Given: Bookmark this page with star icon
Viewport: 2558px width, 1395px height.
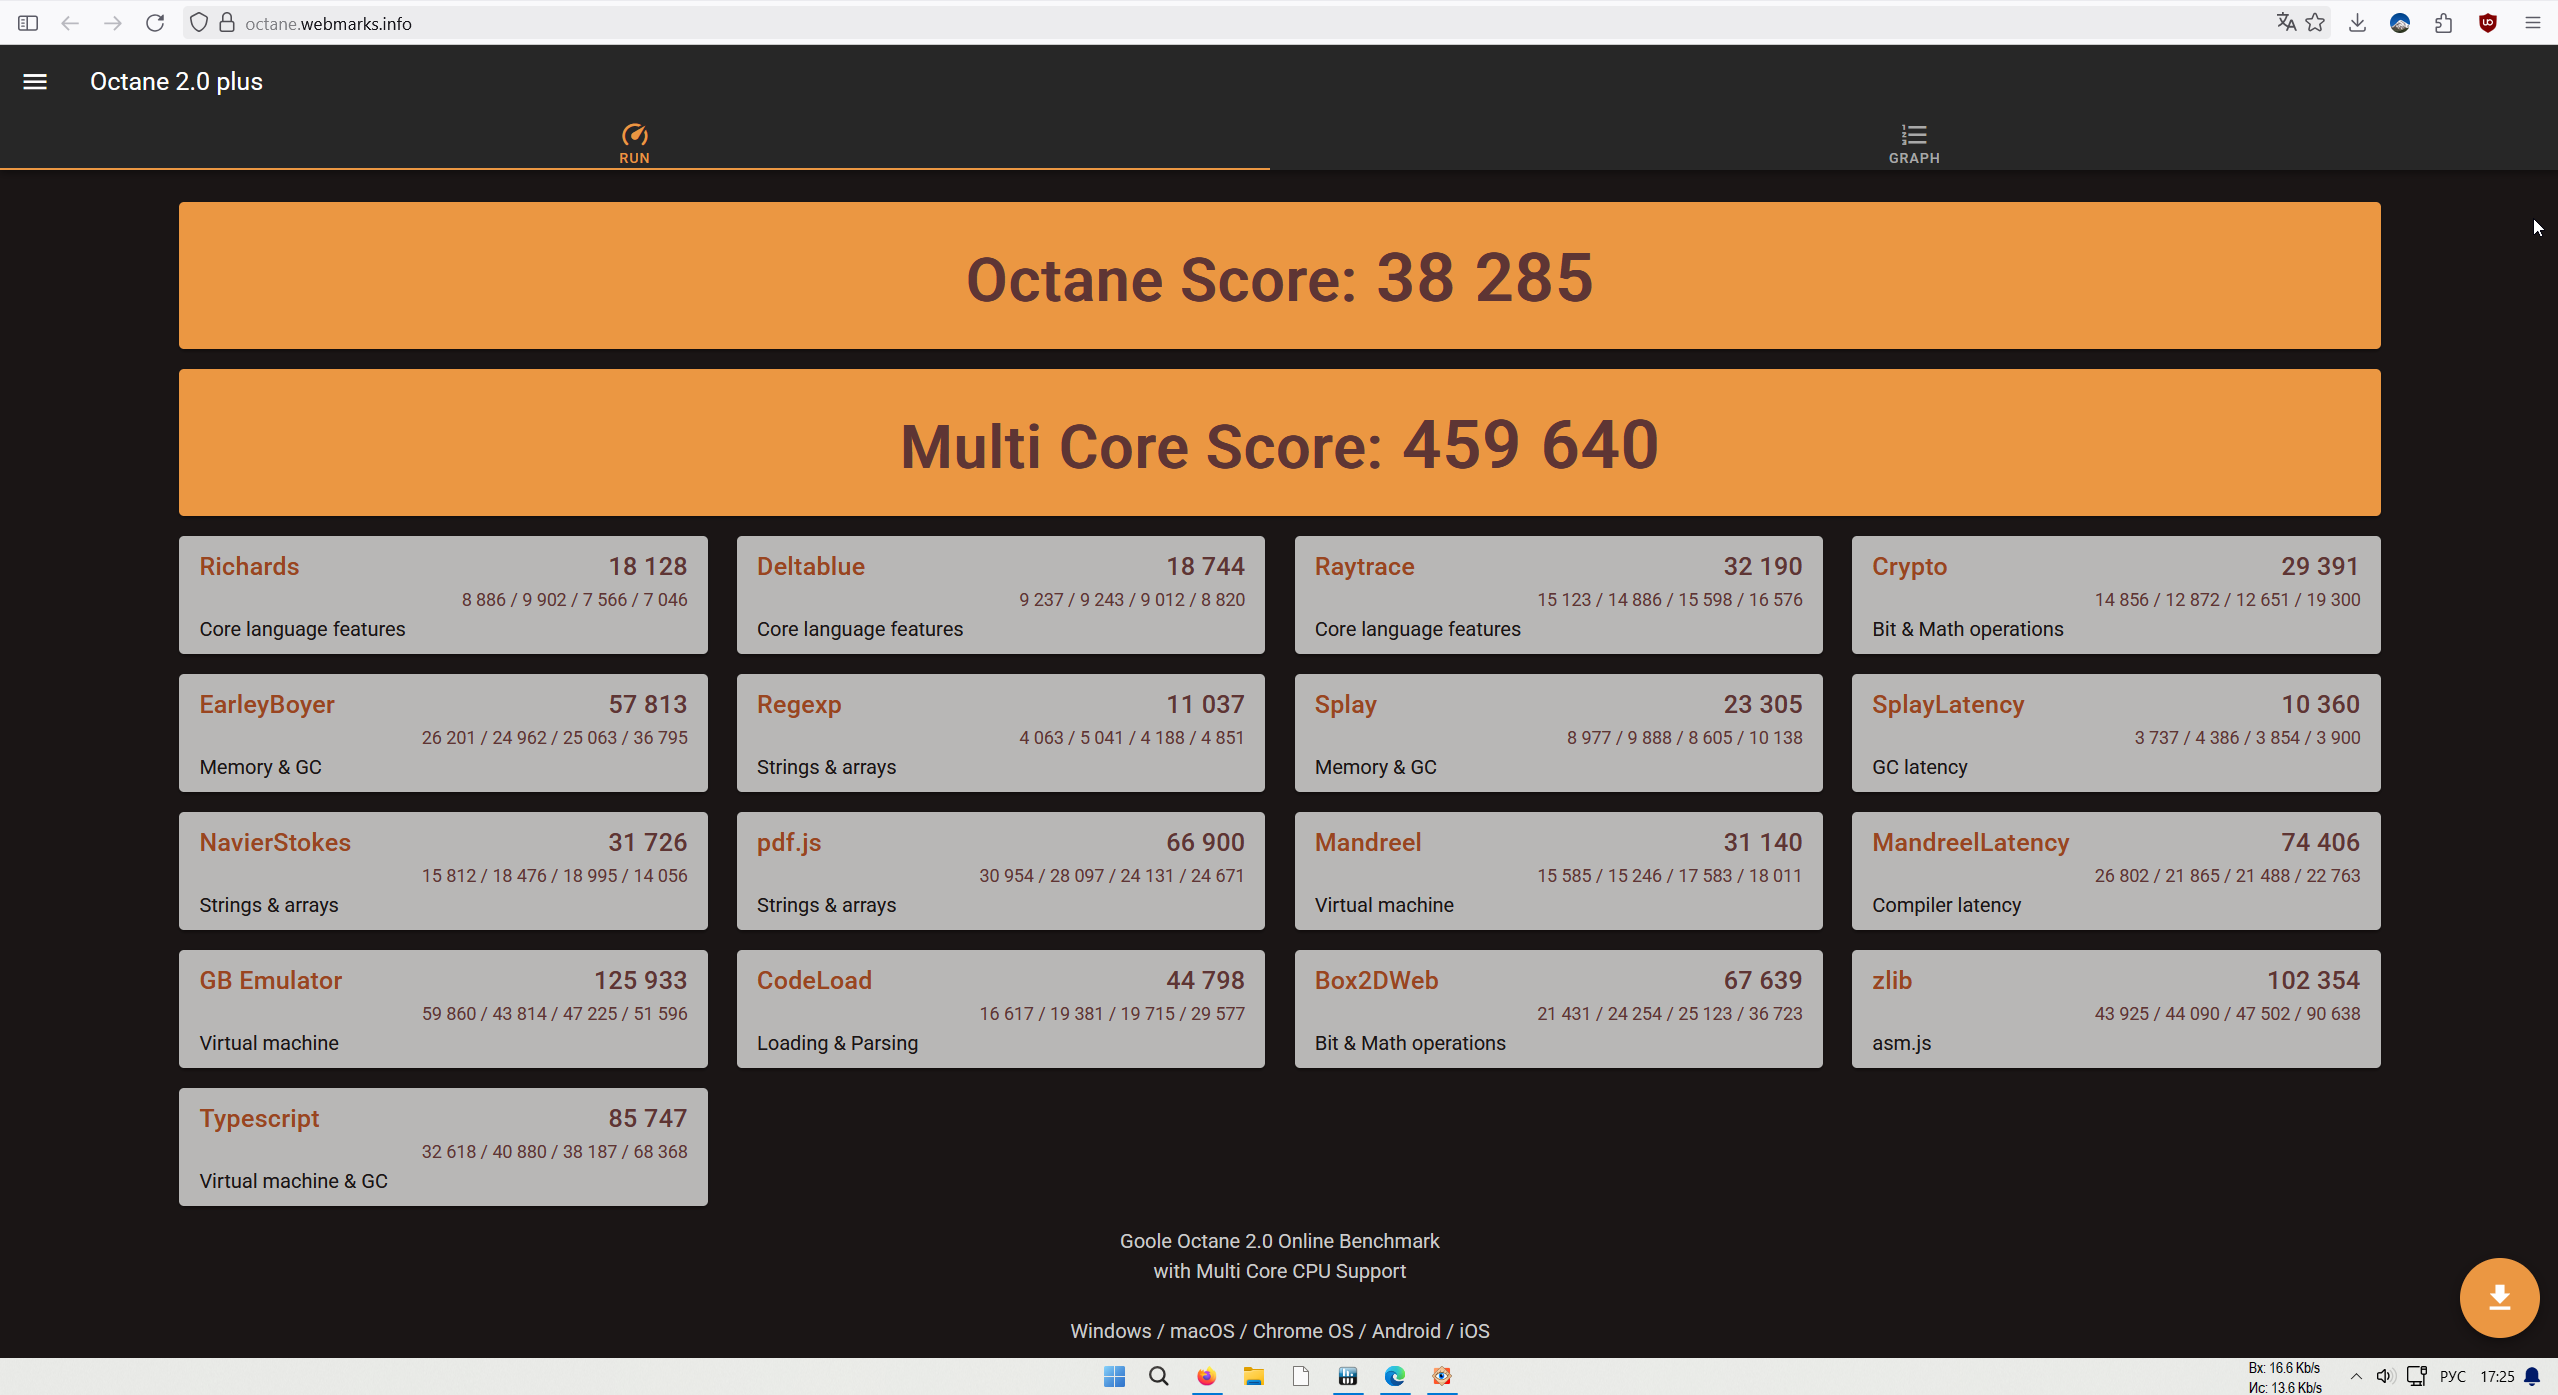Looking at the screenshot, I should pos(2315,23).
